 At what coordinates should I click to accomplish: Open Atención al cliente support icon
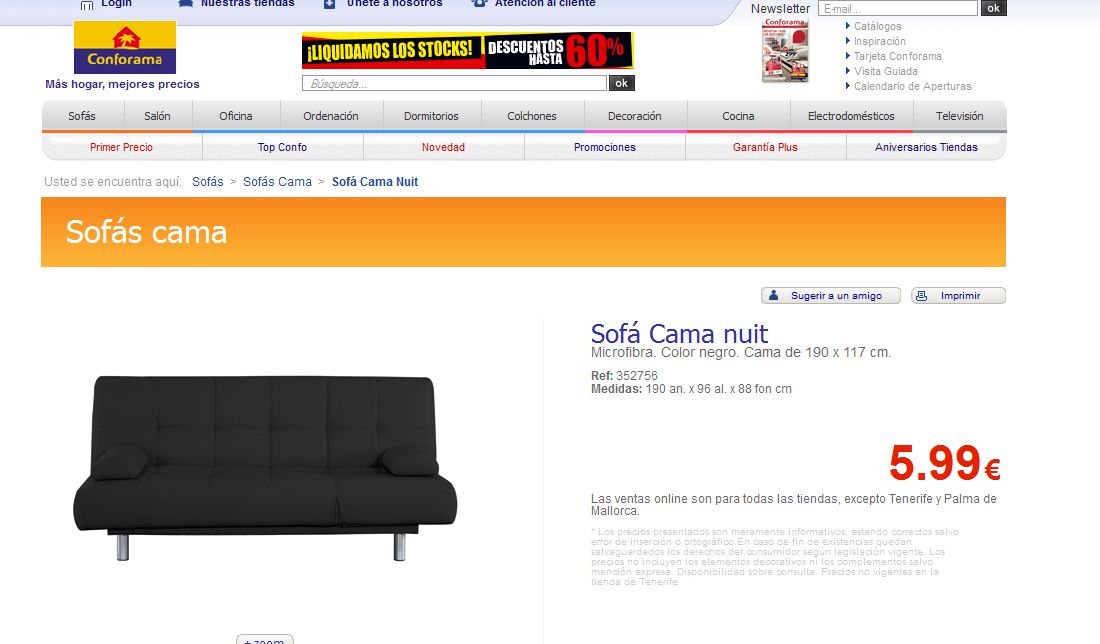pos(479,4)
